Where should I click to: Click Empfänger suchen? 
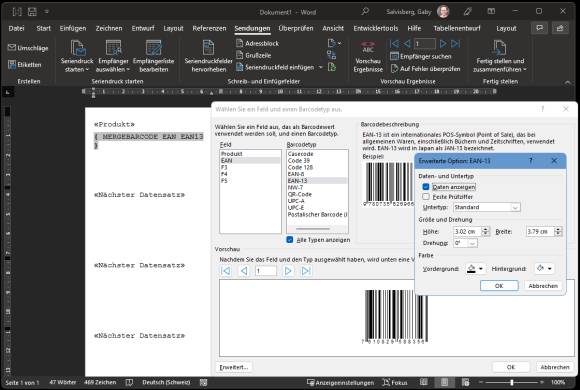tap(421, 57)
